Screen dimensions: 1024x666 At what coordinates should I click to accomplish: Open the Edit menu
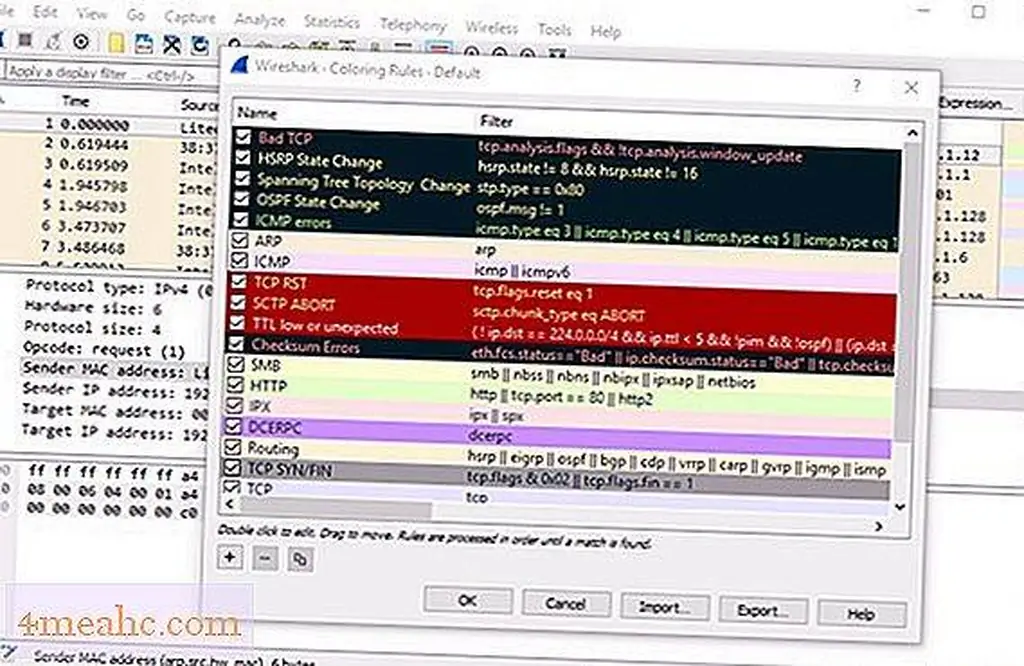pos(45,12)
